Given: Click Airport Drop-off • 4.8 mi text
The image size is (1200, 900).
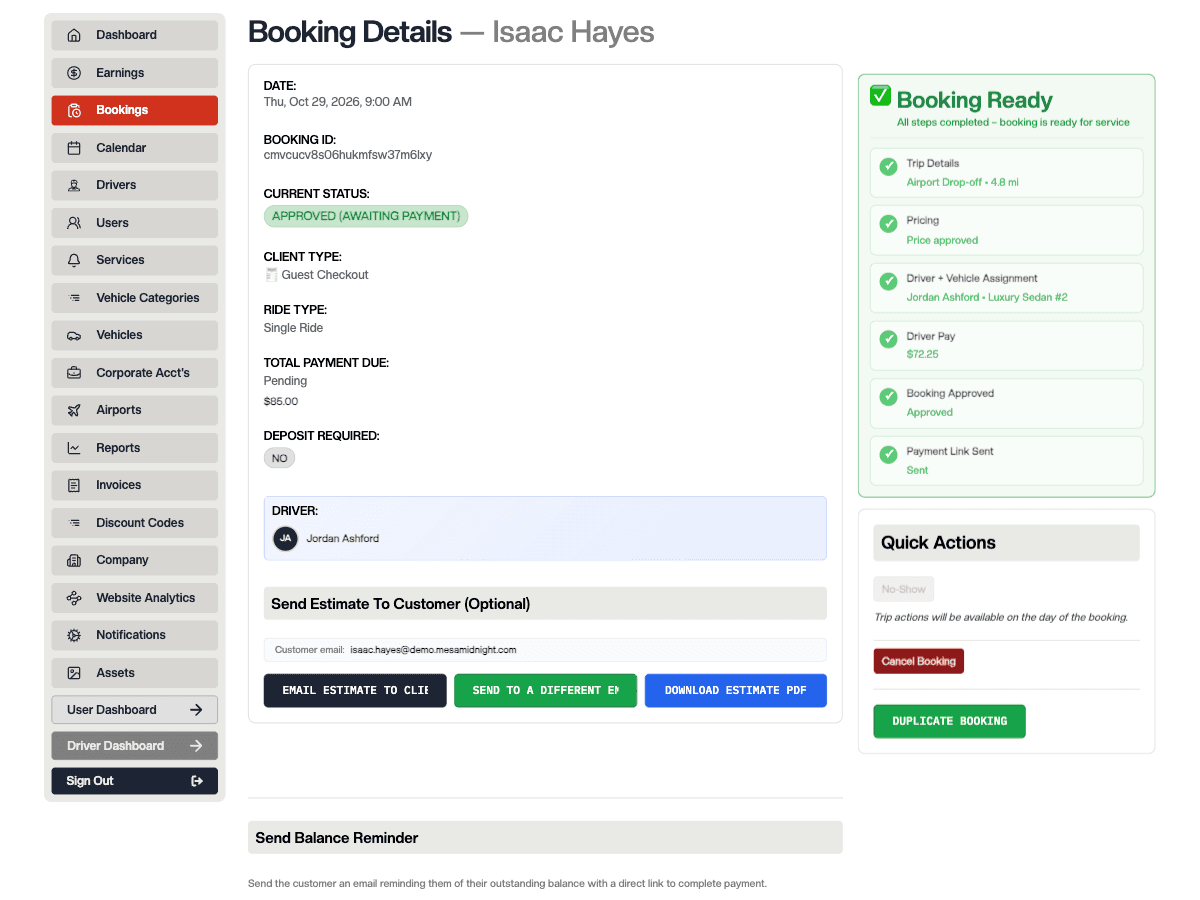Looking at the screenshot, I should pyautogui.click(x=962, y=182).
